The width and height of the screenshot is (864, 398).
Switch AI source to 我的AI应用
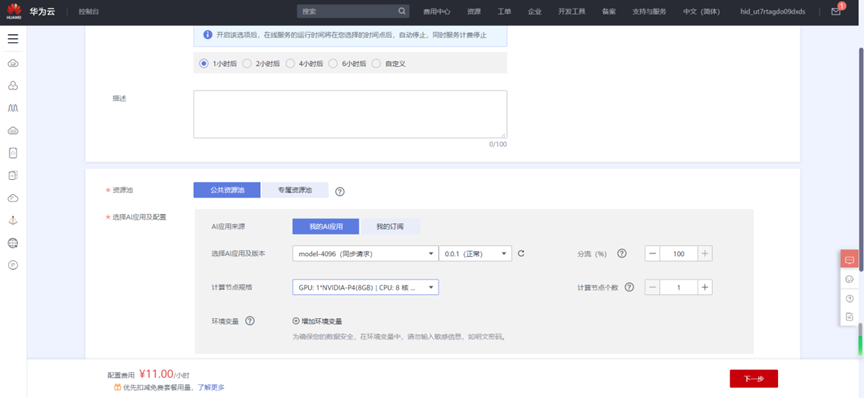tap(326, 227)
